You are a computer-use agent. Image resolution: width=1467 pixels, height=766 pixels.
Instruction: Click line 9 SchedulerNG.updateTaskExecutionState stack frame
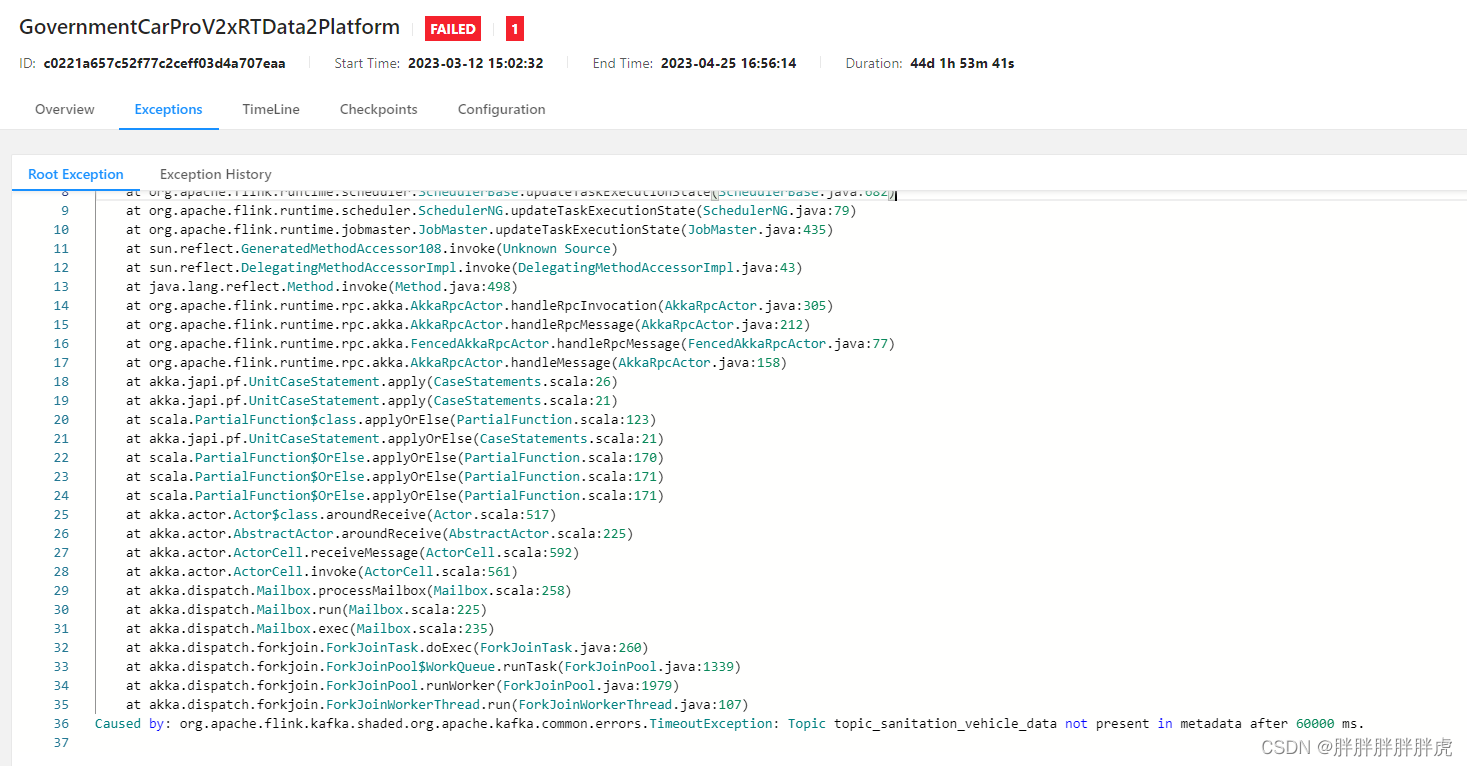(491, 211)
